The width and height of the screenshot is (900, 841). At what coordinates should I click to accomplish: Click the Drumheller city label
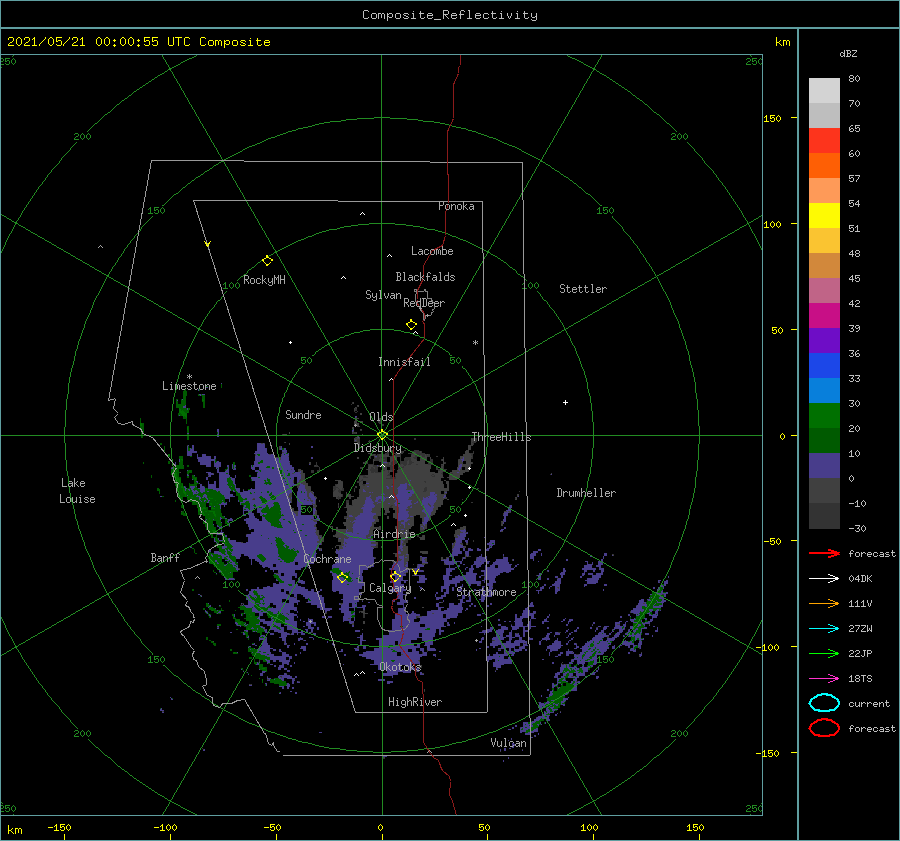[x=586, y=493]
